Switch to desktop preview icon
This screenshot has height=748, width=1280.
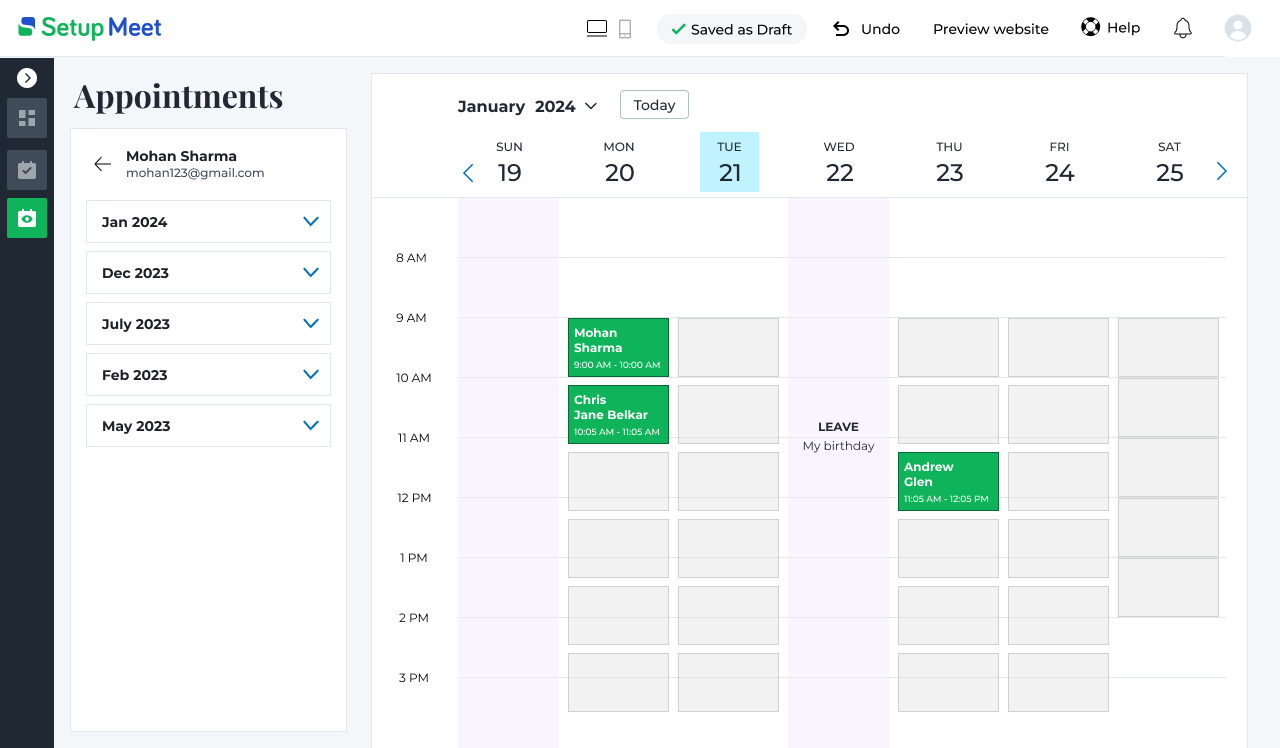pos(597,29)
